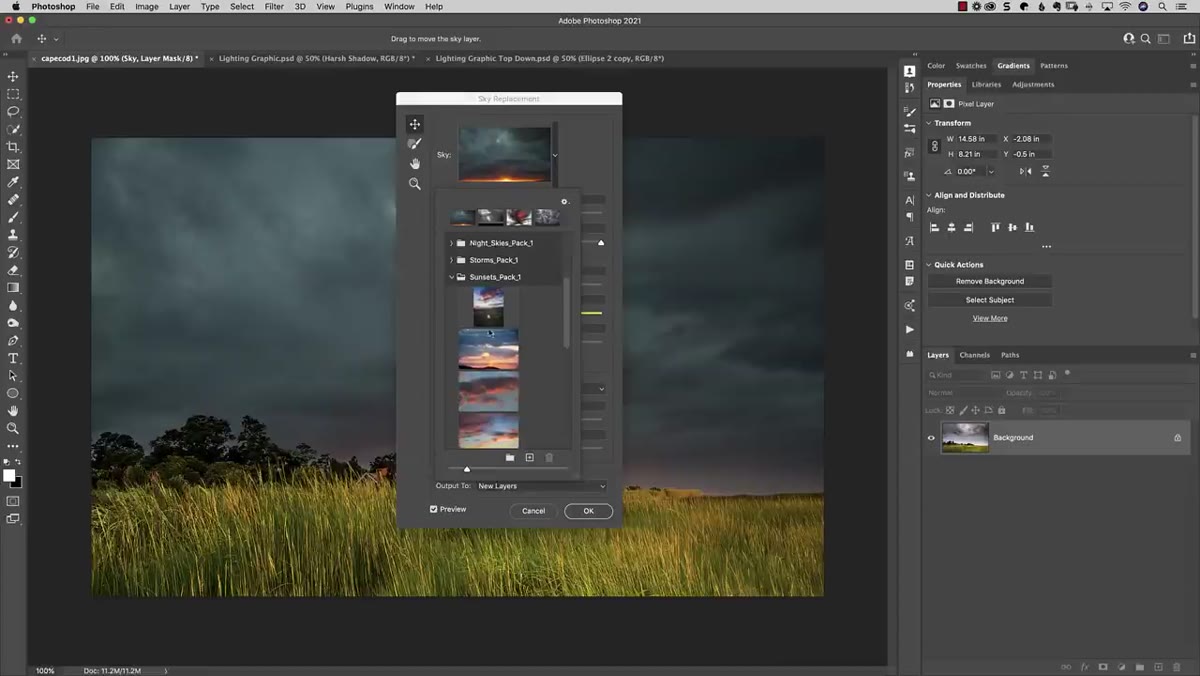
Task: Open the Filter menu
Action: coord(274,6)
